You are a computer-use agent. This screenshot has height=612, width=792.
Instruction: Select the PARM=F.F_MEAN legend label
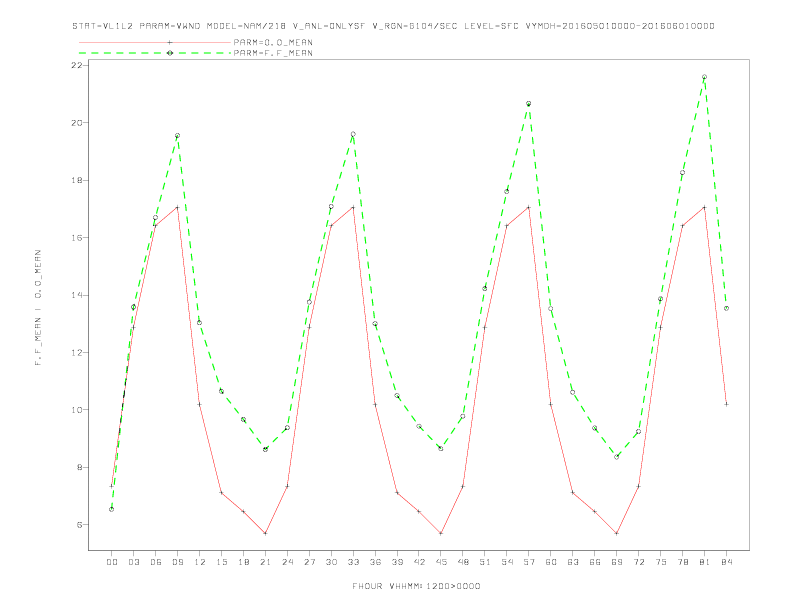coord(273,53)
